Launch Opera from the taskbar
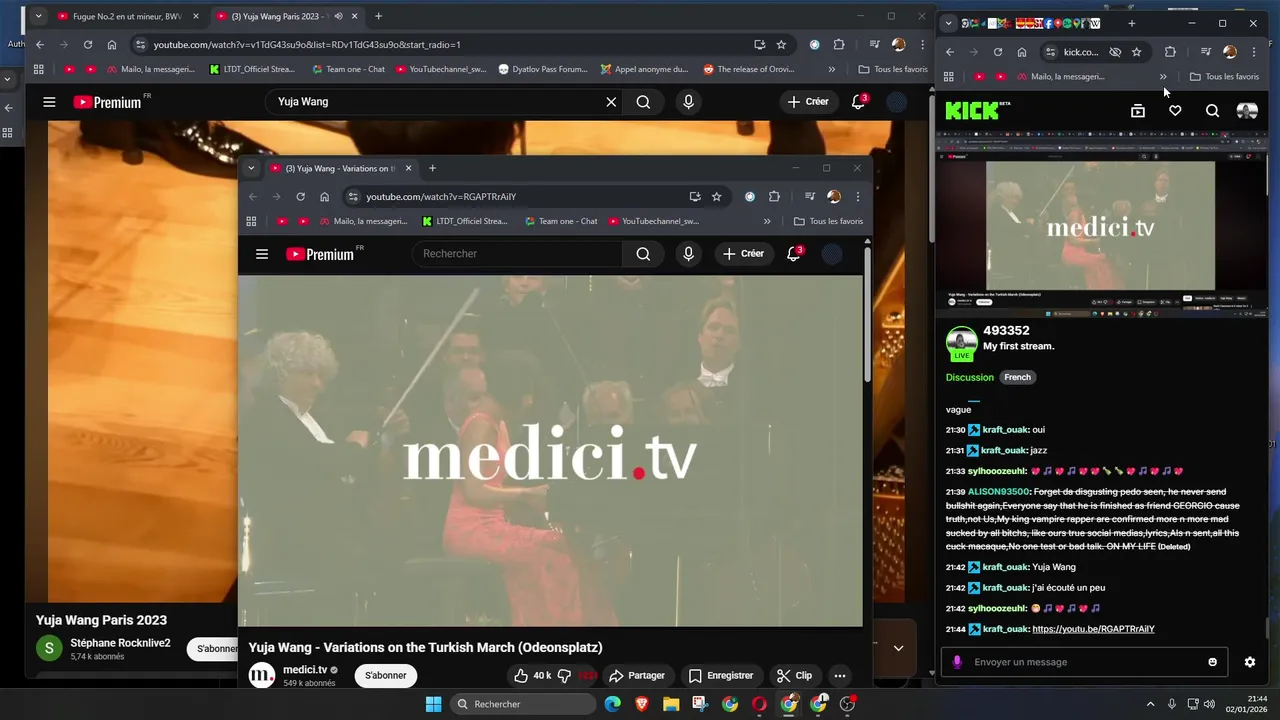Viewport: 1280px width, 720px height. tap(759, 704)
